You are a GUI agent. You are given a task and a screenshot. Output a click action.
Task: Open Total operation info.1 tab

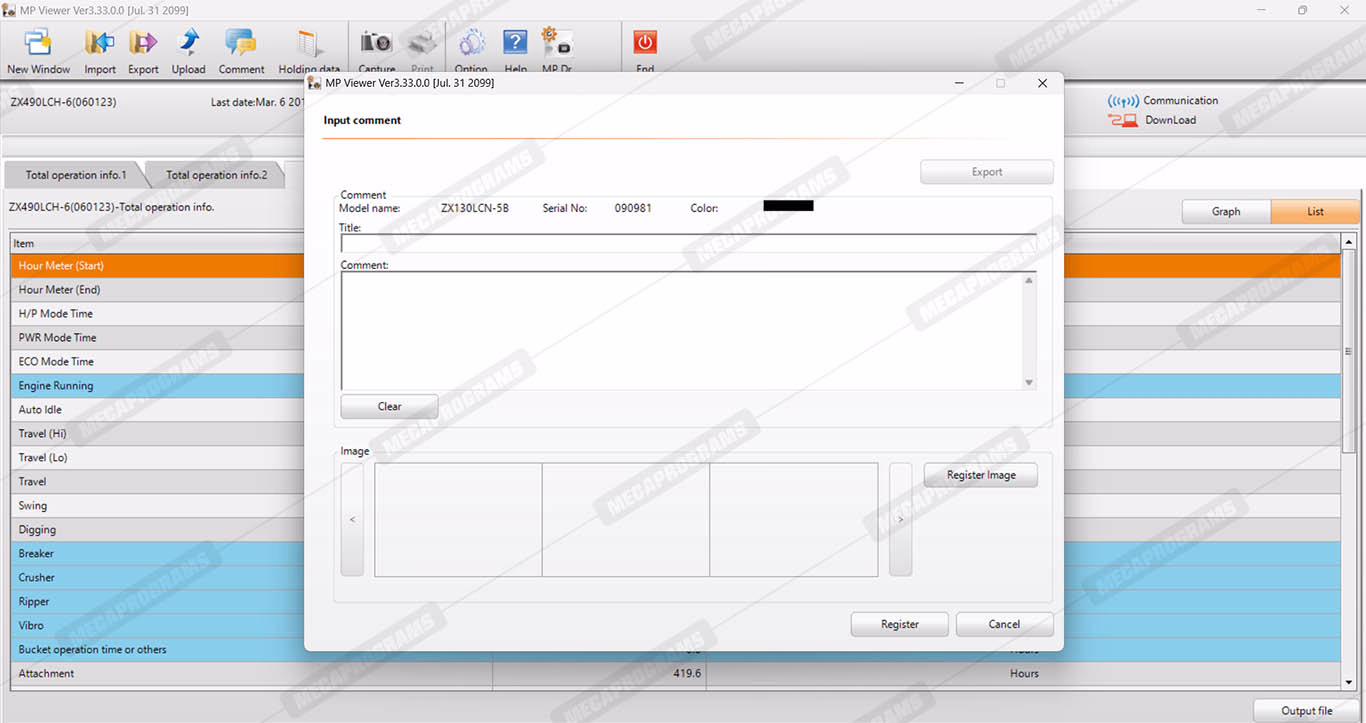point(76,175)
